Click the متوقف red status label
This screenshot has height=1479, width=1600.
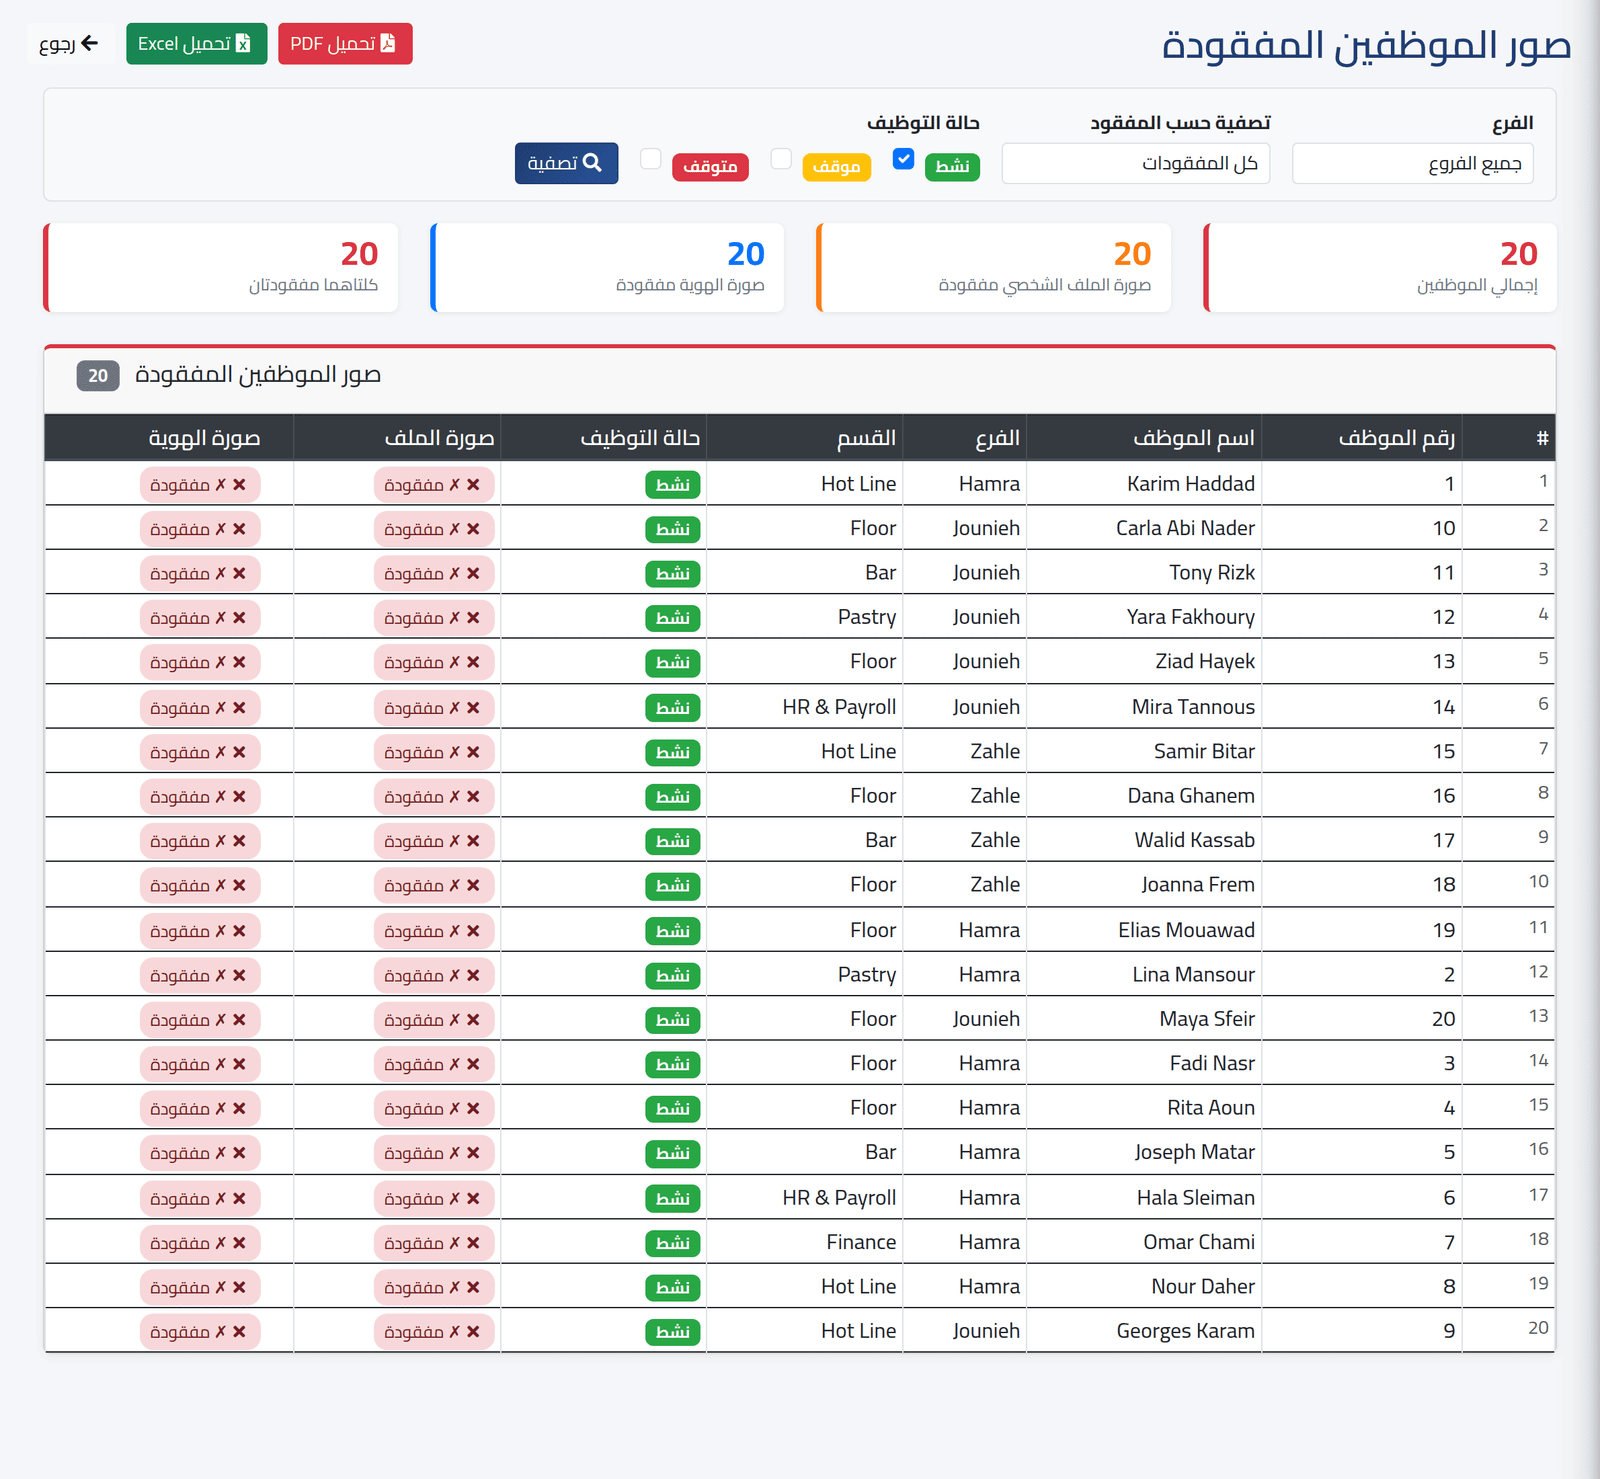click(710, 167)
